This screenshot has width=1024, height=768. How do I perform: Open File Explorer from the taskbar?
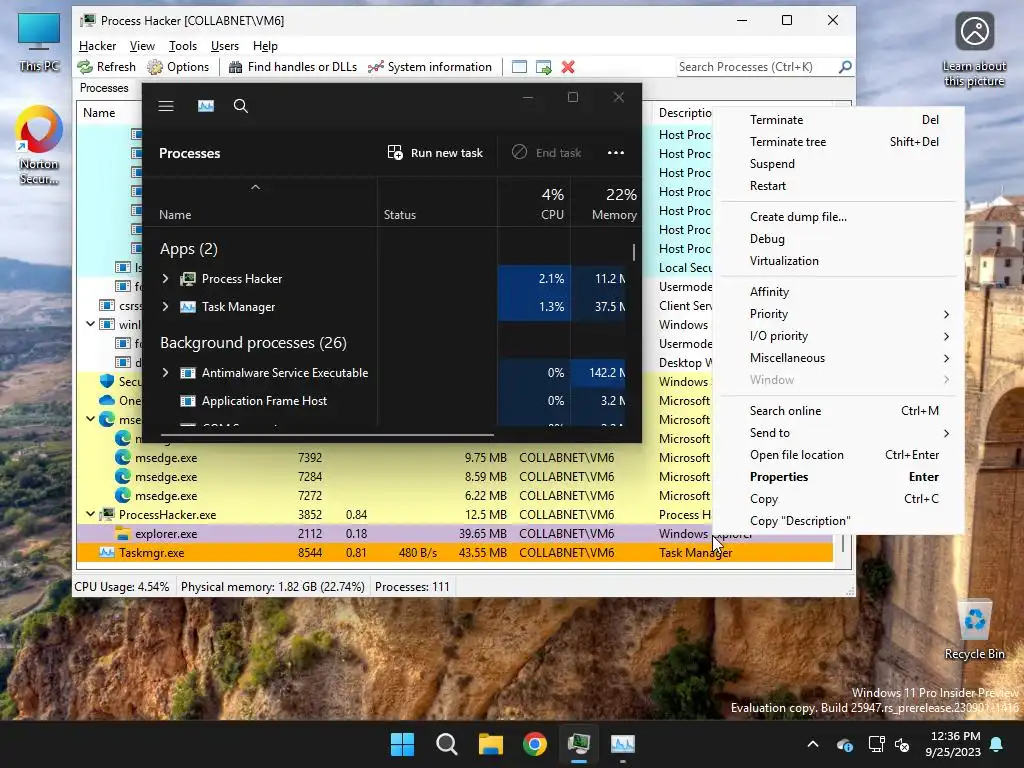490,744
